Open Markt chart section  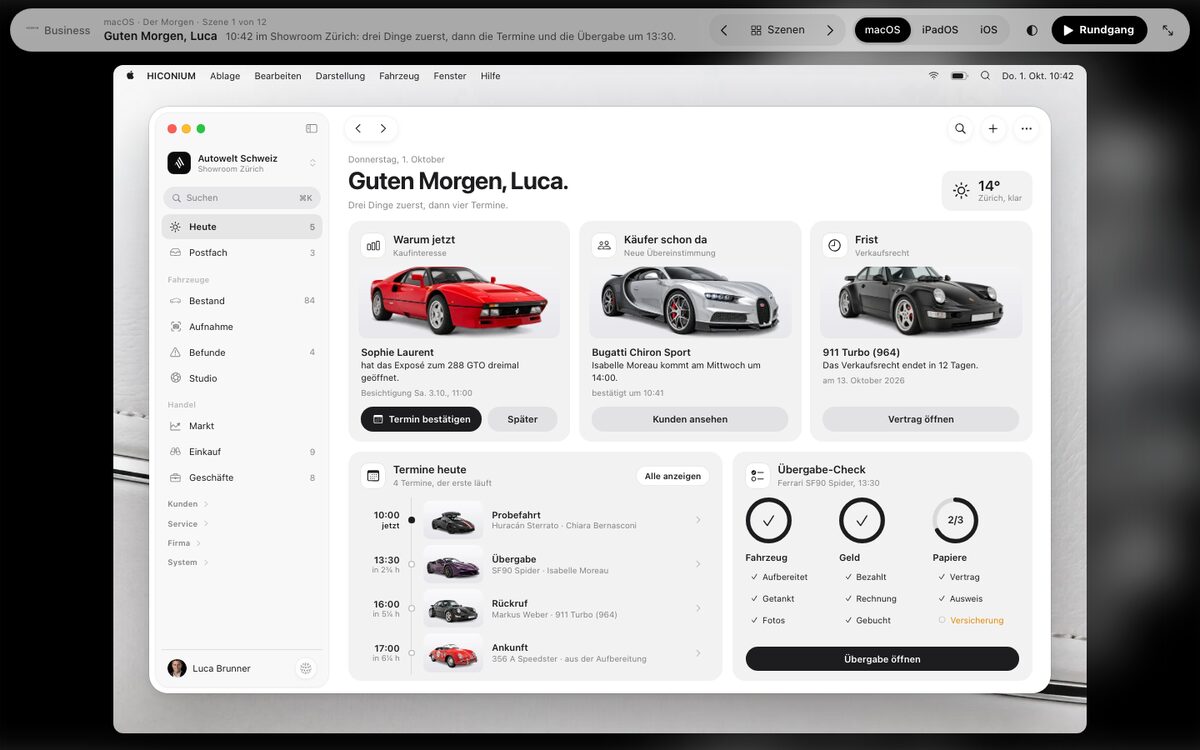pyautogui.click(x=242, y=426)
